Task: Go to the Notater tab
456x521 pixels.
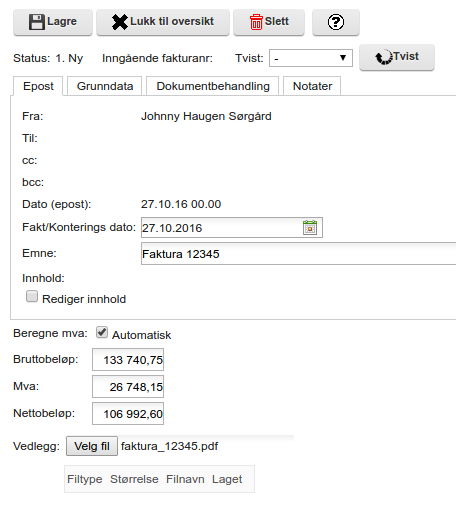Action: pos(312,86)
